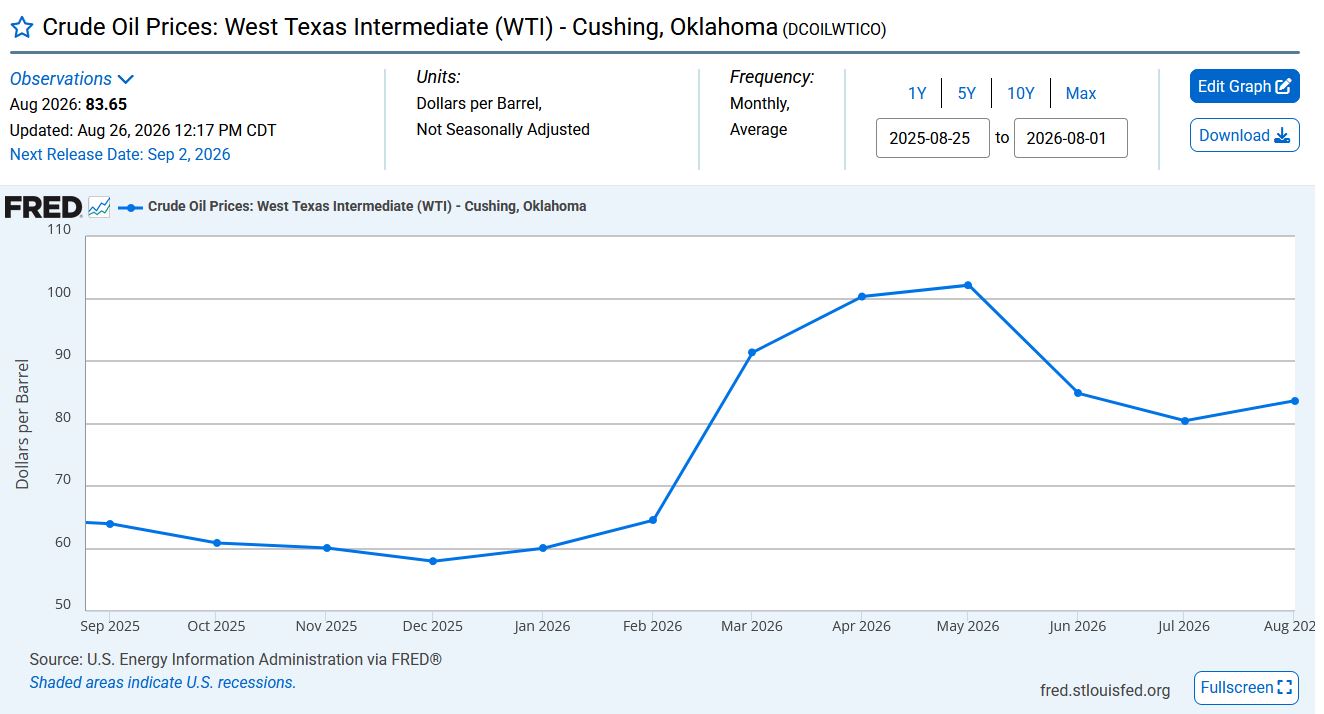Click the Feb 2026 data point
The height and width of the screenshot is (714, 1324).
(x=653, y=520)
